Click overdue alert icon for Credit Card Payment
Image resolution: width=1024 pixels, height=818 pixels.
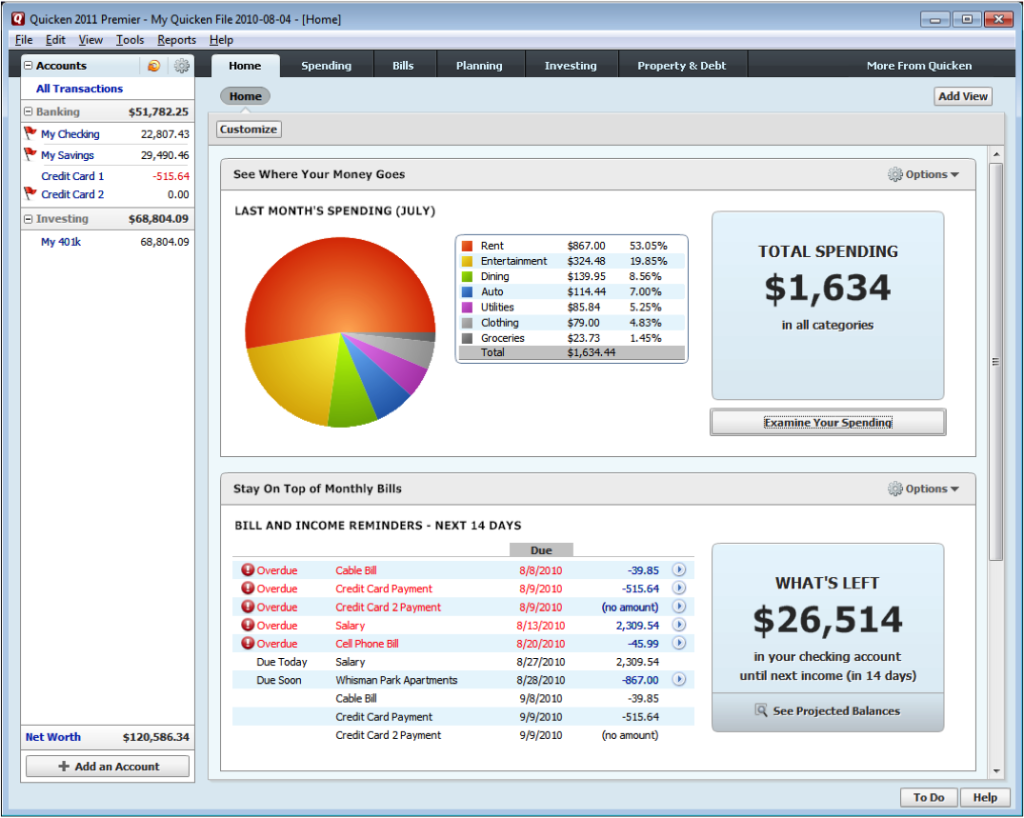pyautogui.click(x=248, y=588)
